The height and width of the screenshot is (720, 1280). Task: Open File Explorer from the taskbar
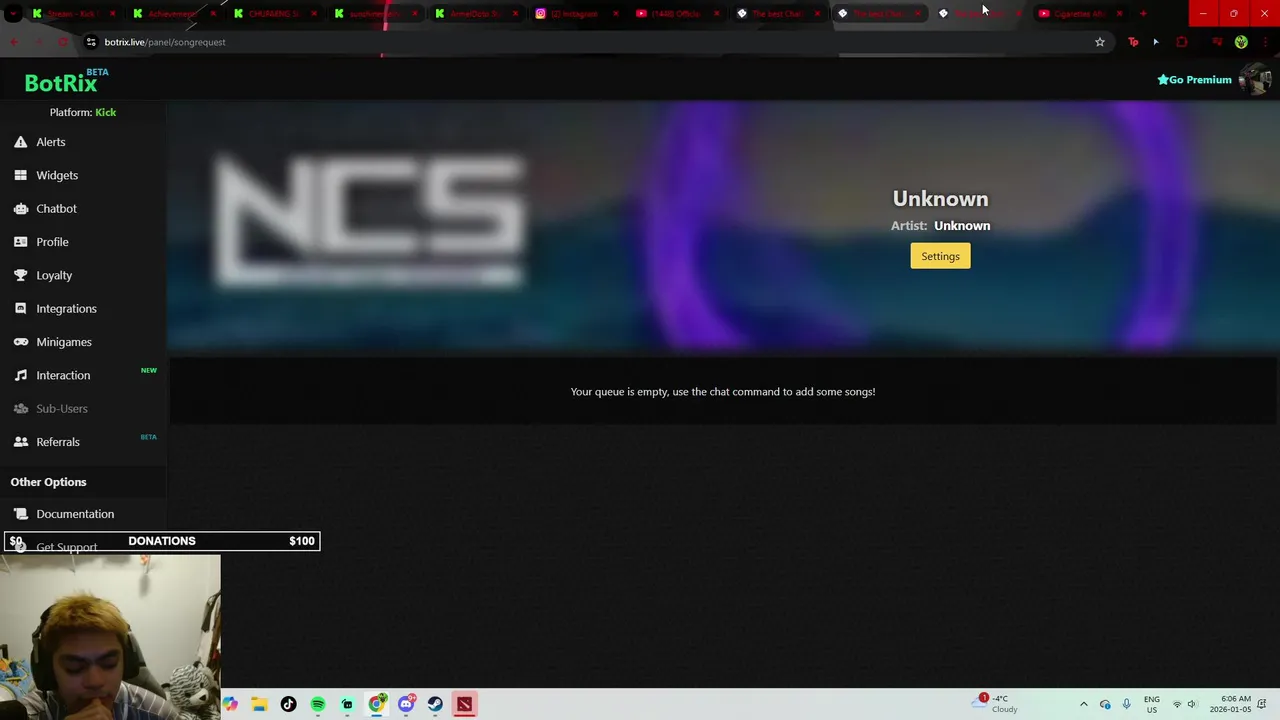pos(259,704)
